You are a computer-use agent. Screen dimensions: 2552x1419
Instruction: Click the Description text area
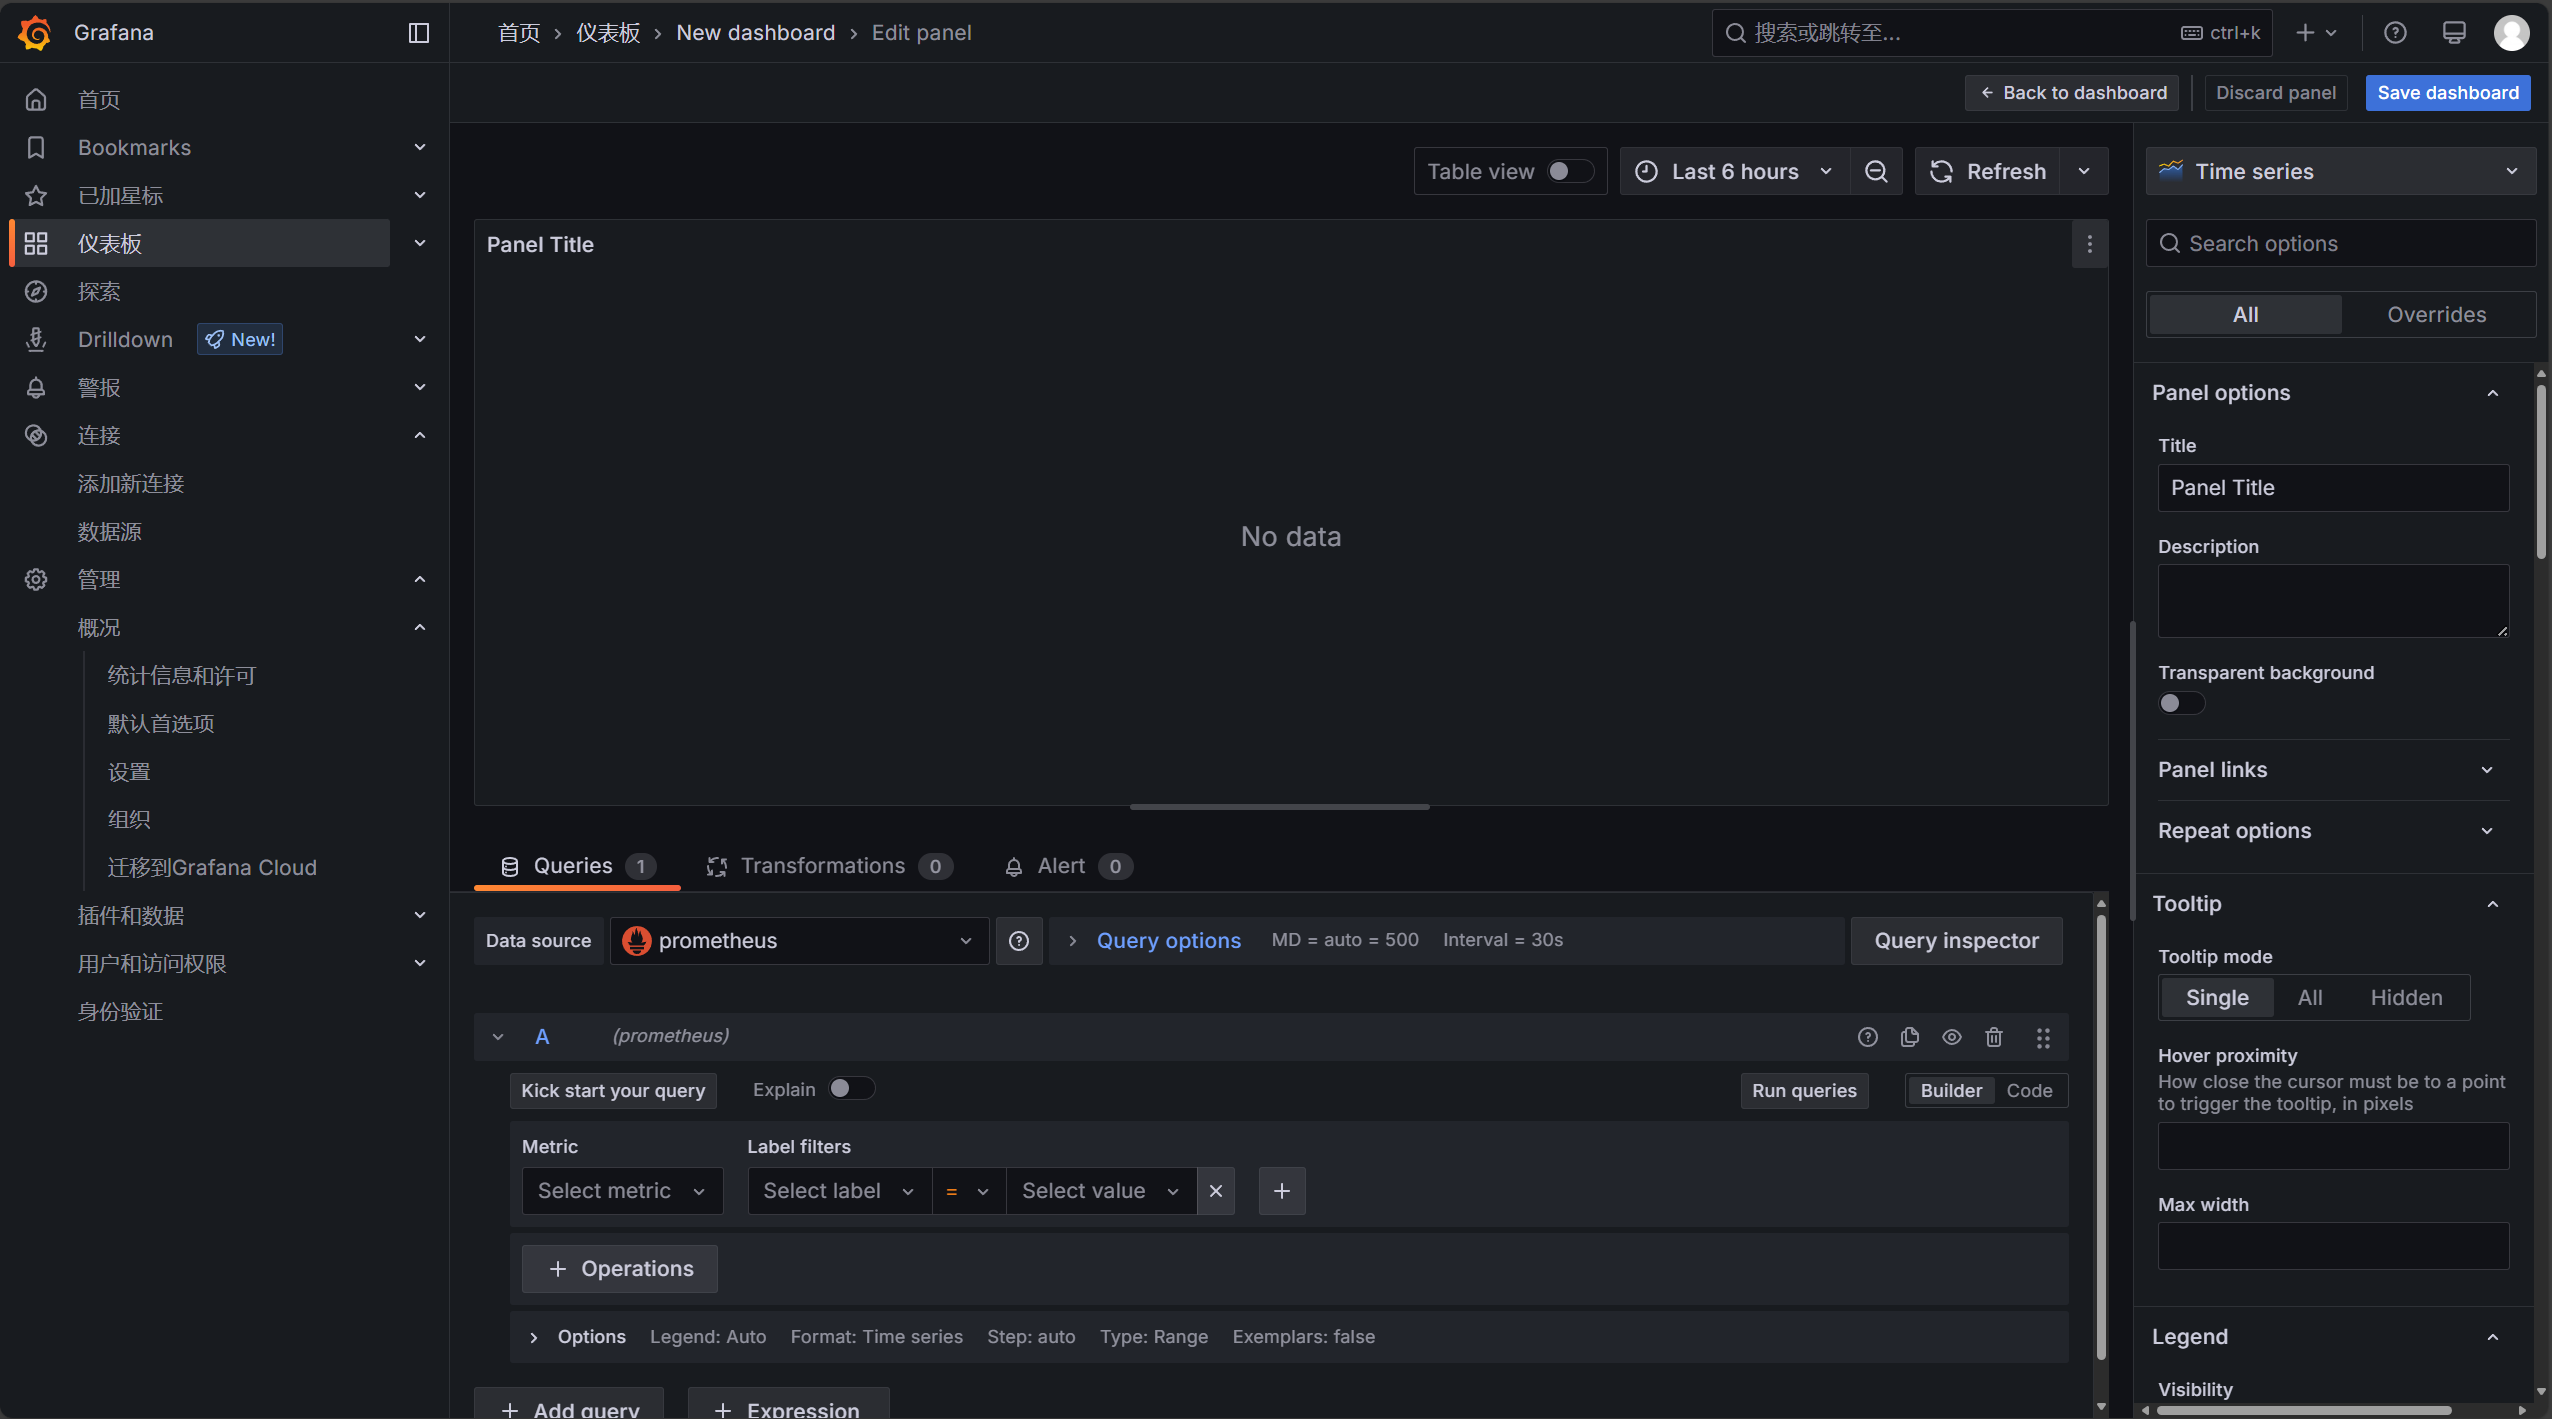click(x=2333, y=601)
